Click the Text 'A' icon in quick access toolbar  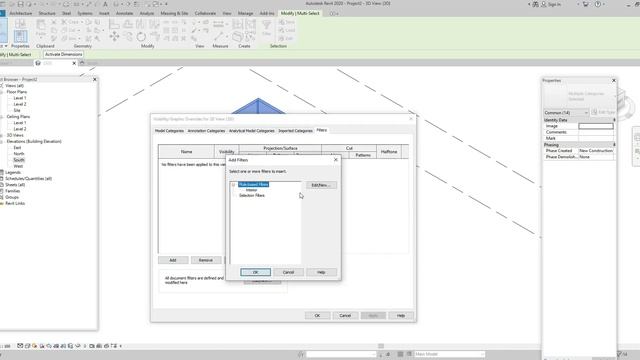(x=105, y=4)
